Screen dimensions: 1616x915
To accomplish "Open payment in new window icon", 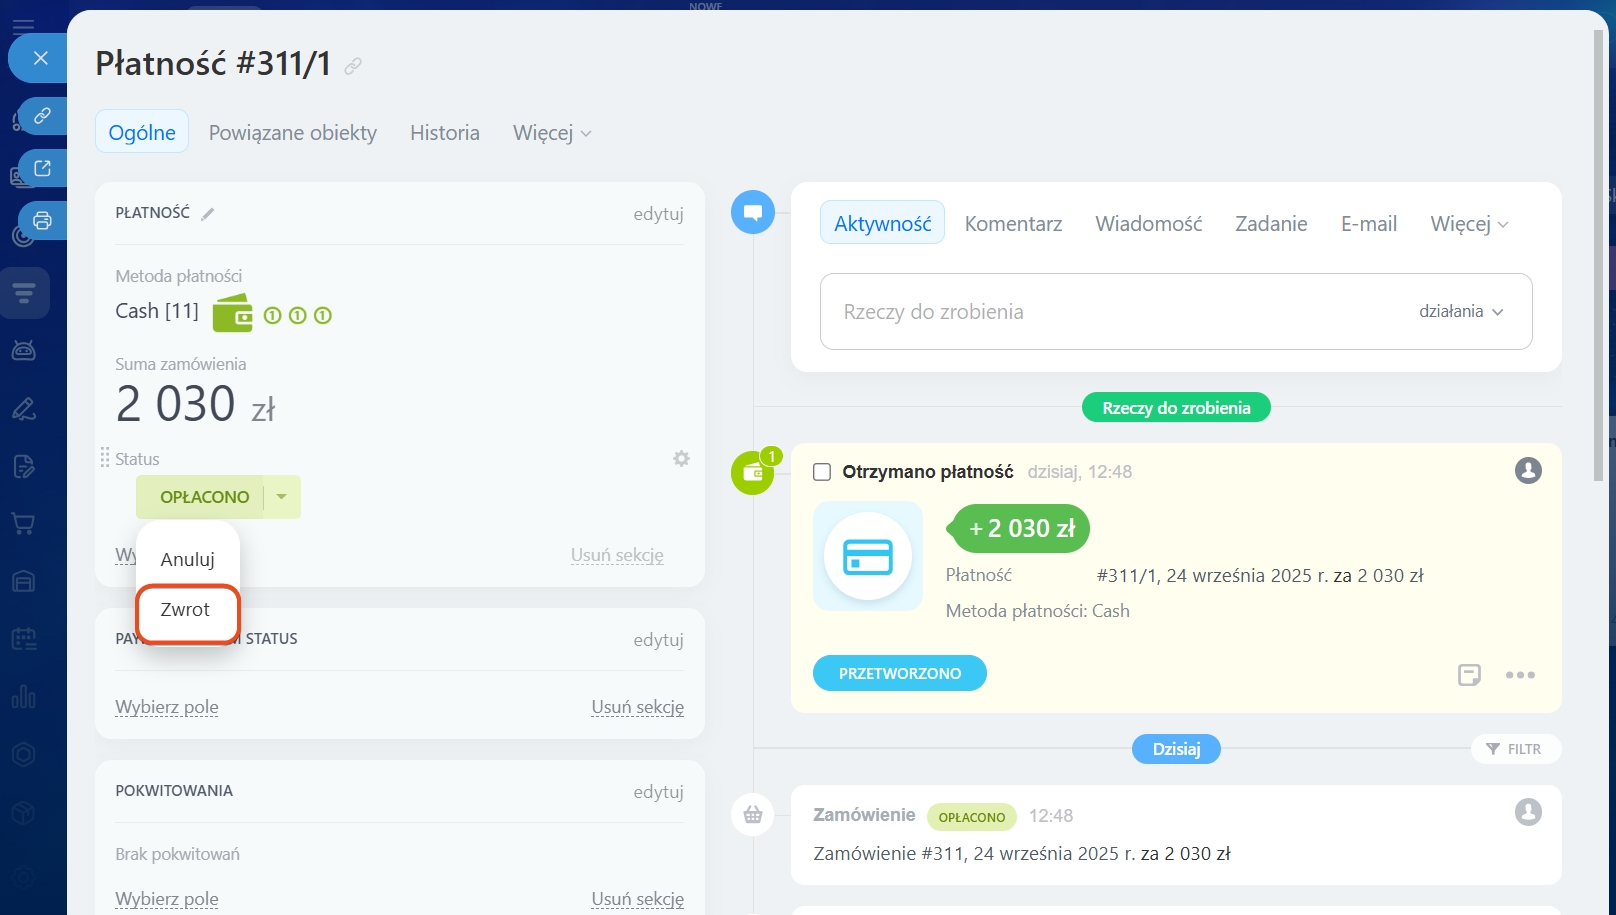I will pyautogui.click(x=42, y=168).
